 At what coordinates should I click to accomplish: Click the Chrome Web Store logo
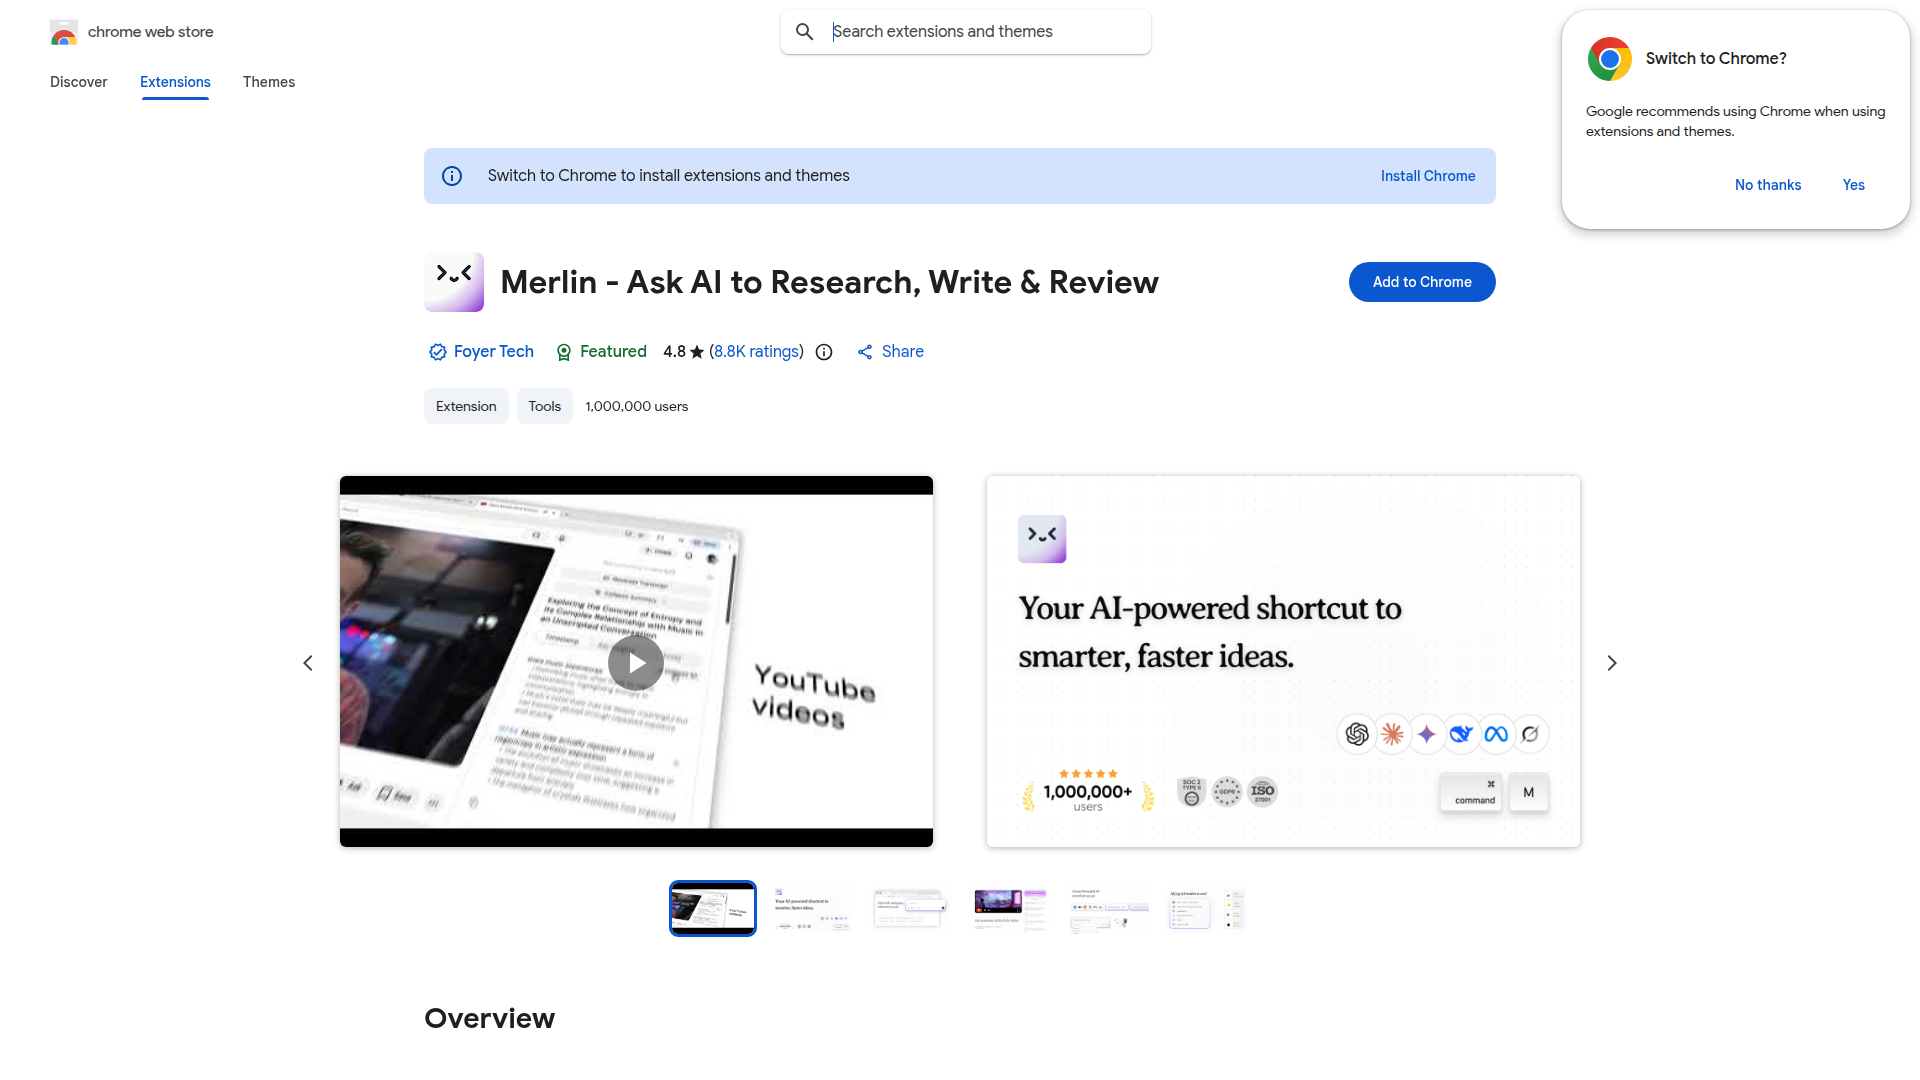(64, 32)
